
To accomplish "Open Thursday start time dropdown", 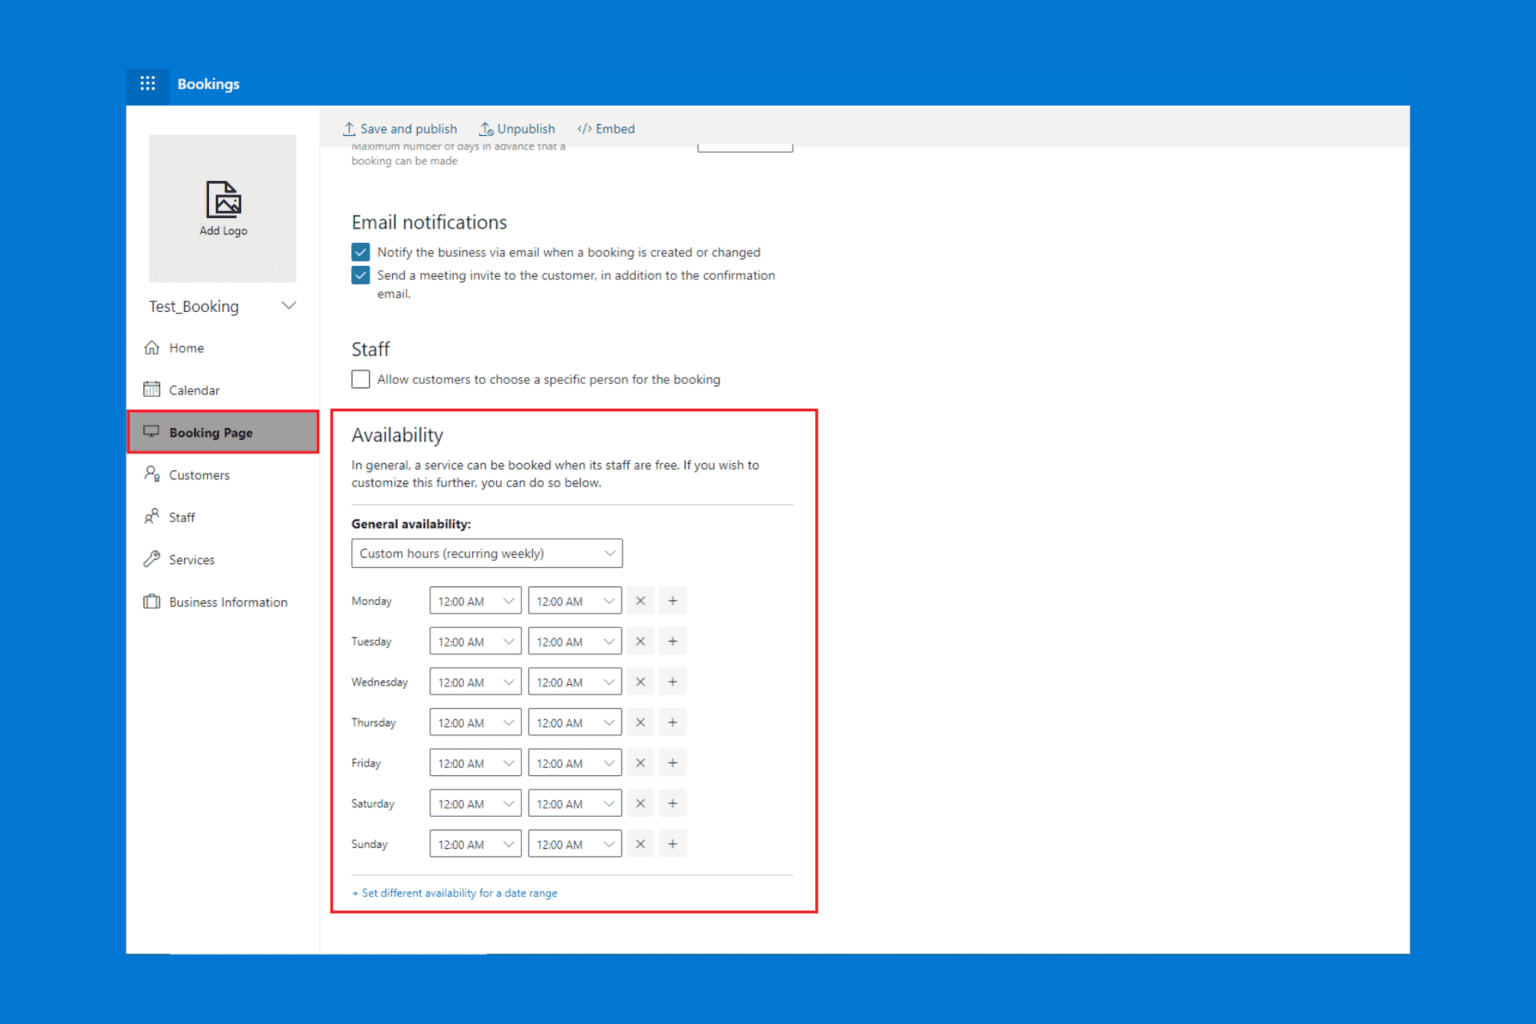I will (x=475, y=723).
